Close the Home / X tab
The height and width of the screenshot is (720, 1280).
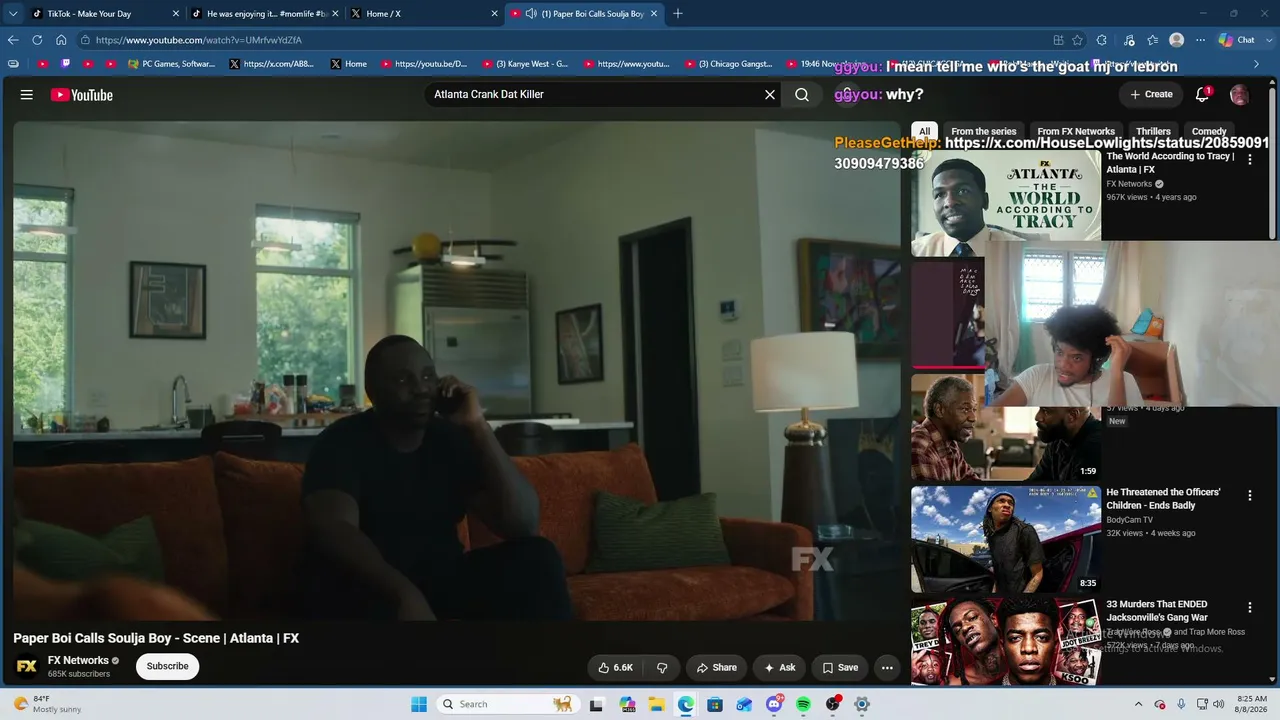click(494, 14)
